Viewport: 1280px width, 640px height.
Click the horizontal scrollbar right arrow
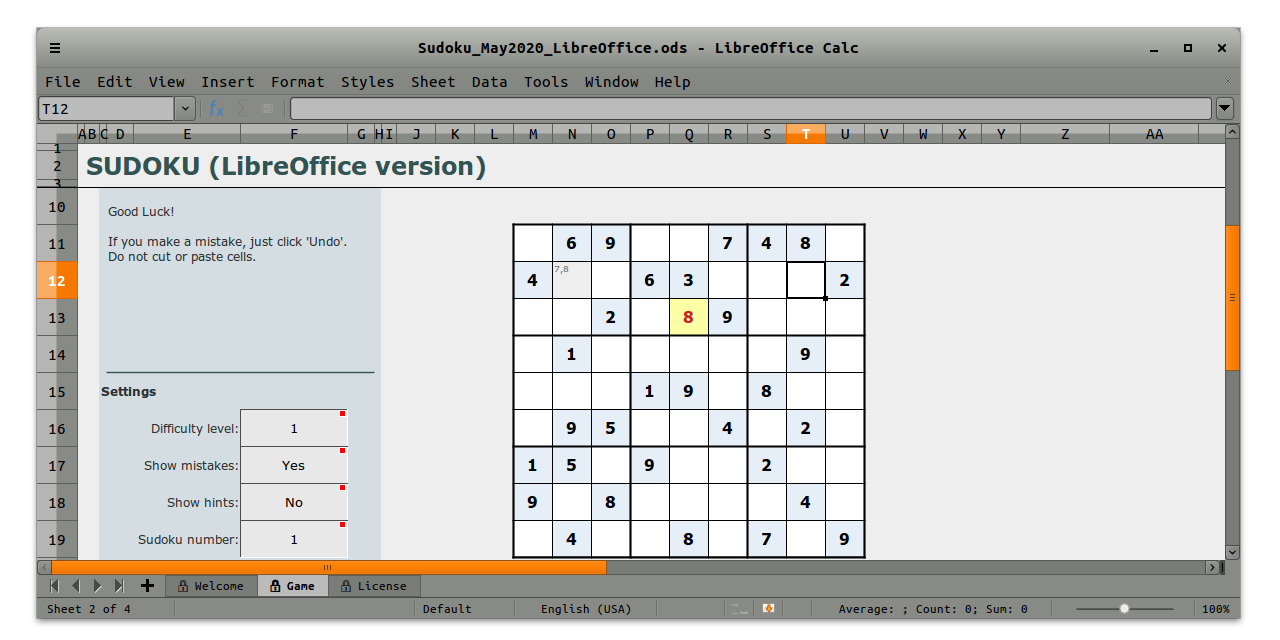click(1212, 567)
